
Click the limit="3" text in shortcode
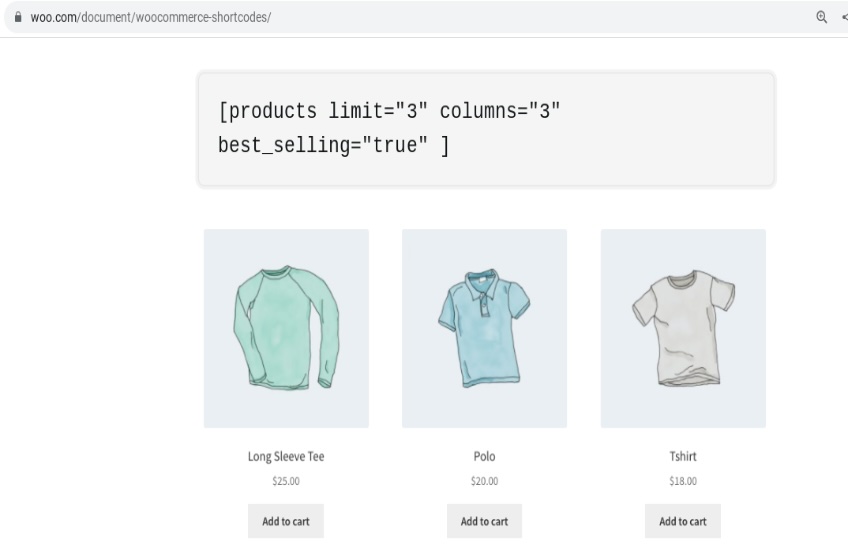(378, 111)
